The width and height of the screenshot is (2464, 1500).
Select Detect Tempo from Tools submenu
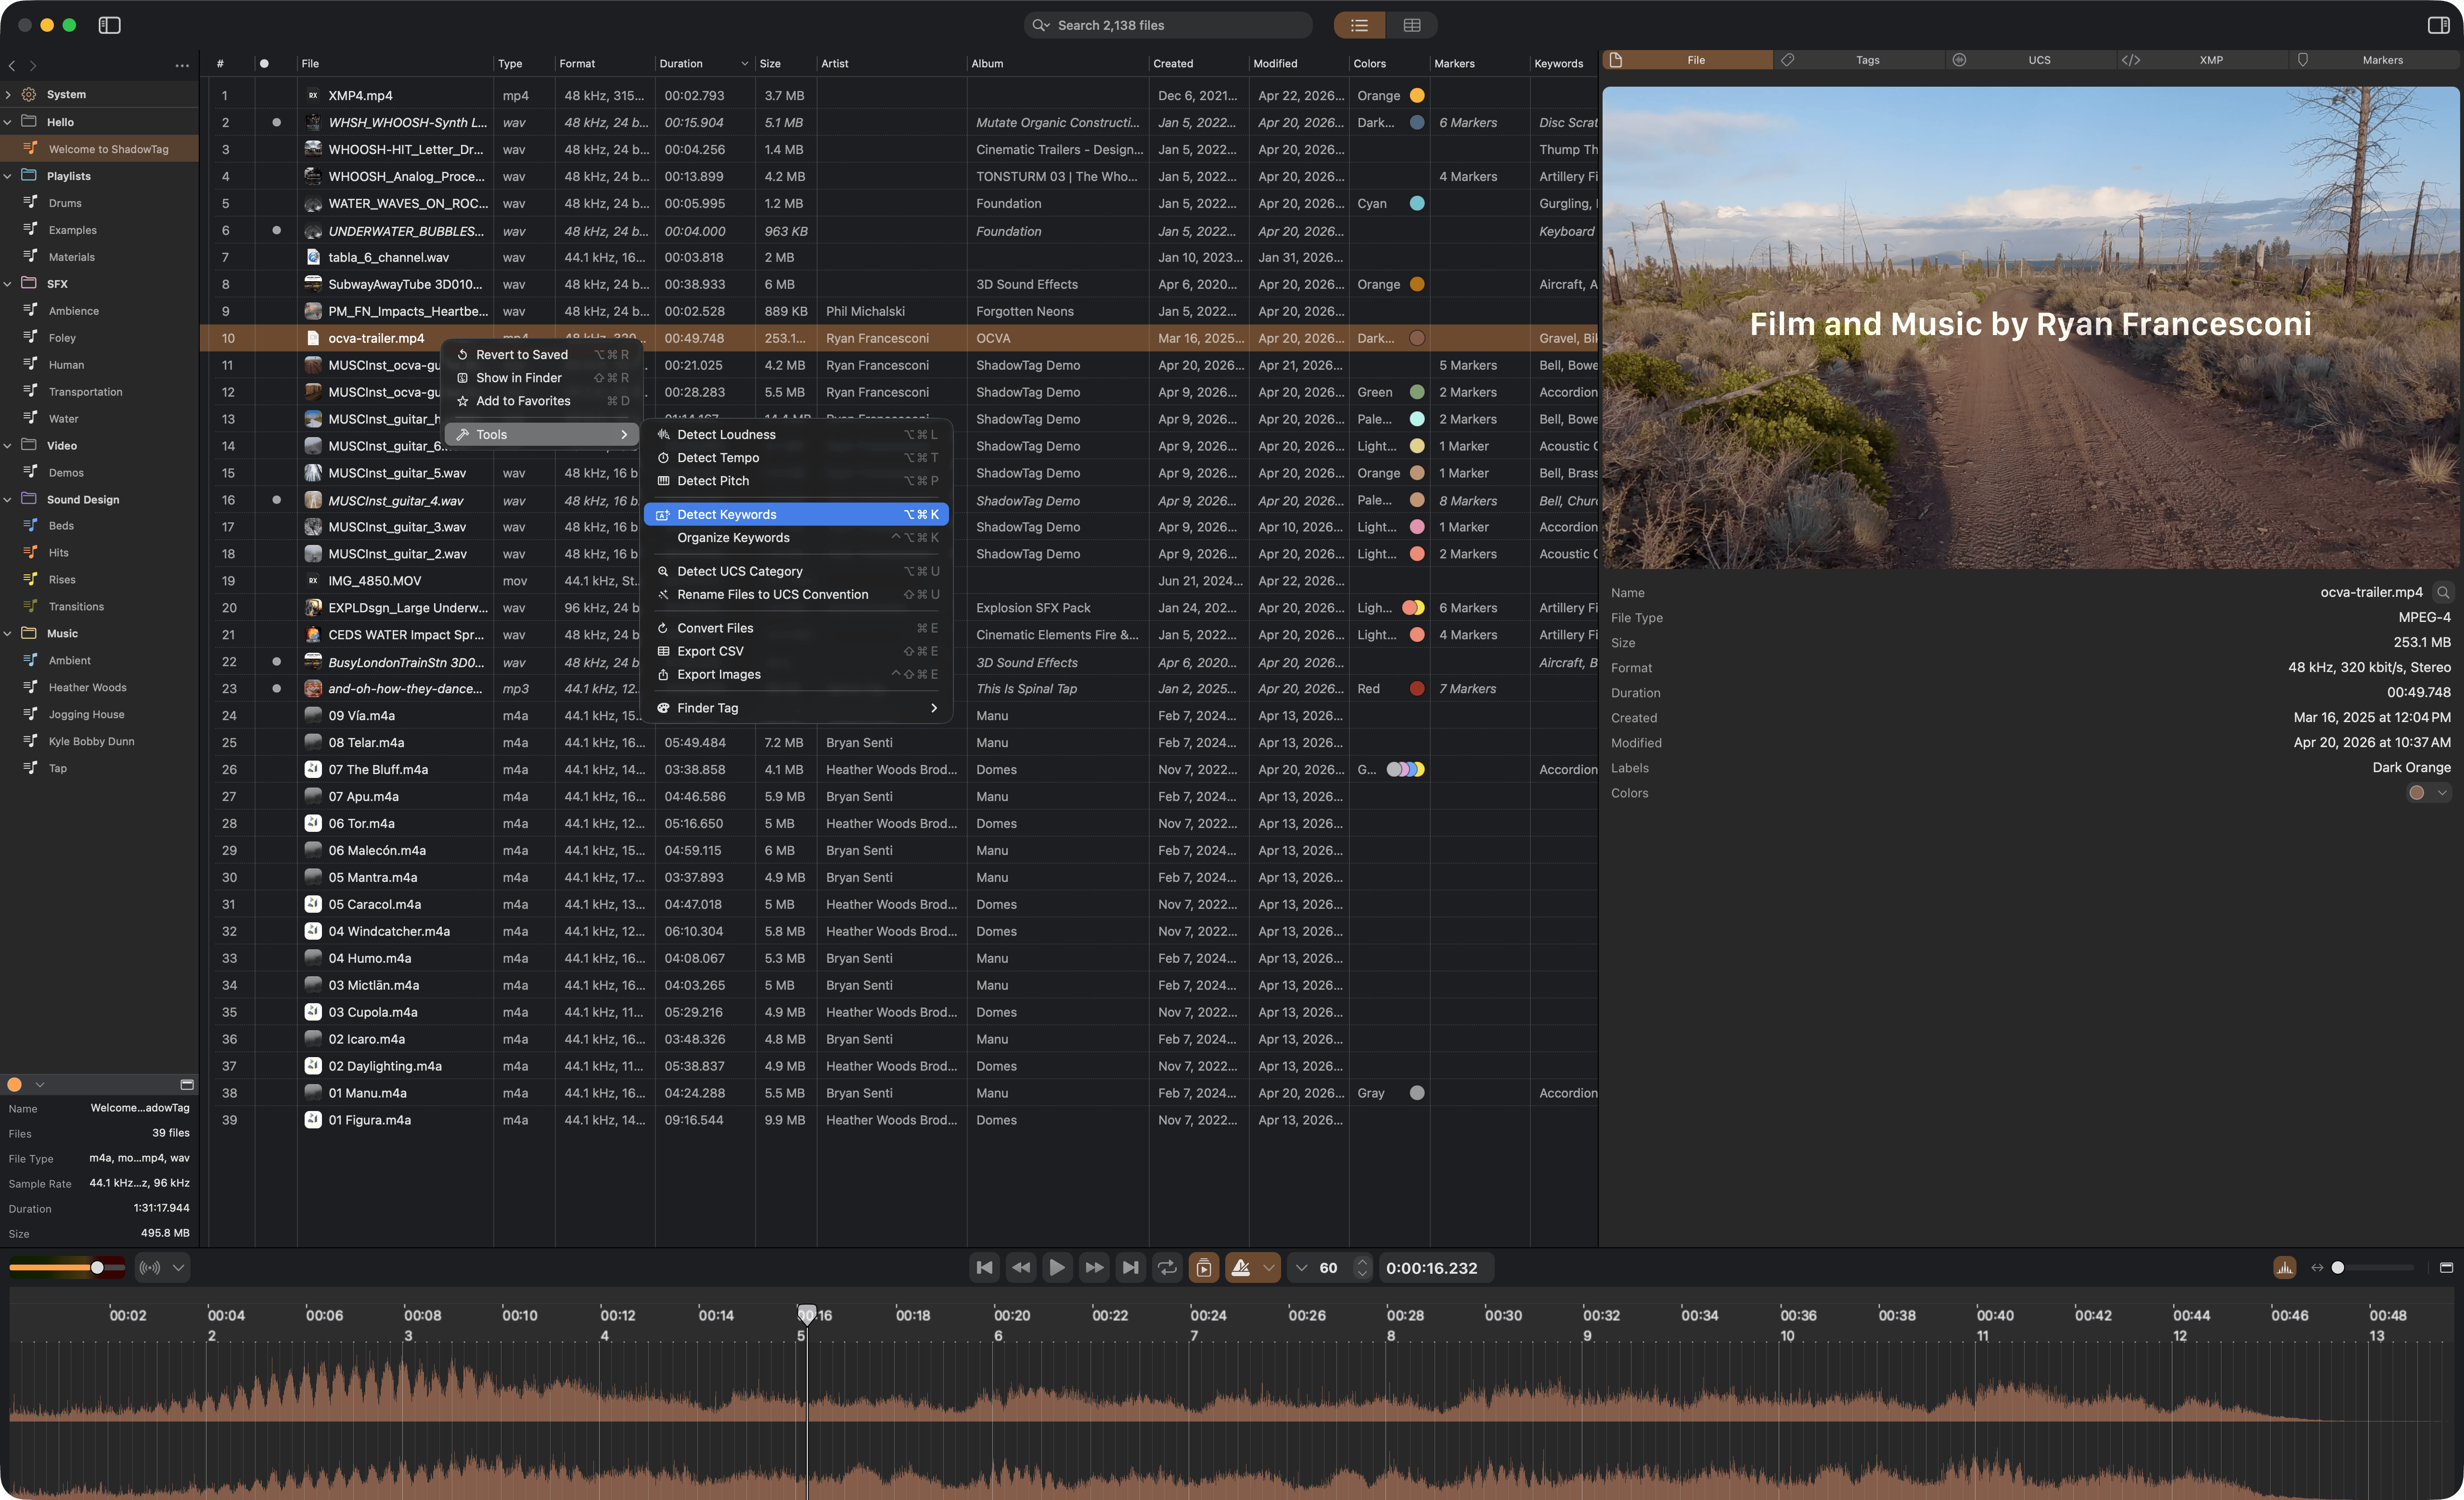pos(718,458)
